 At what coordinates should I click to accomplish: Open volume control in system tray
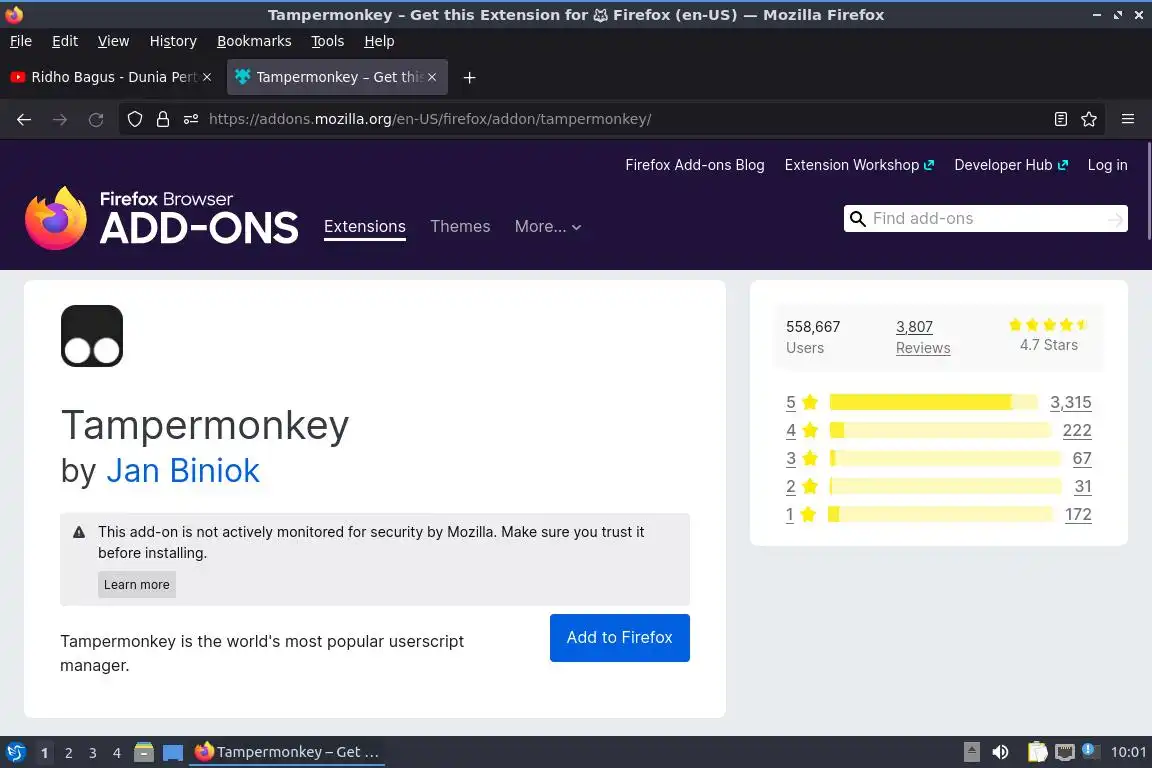pos(1000,752)
